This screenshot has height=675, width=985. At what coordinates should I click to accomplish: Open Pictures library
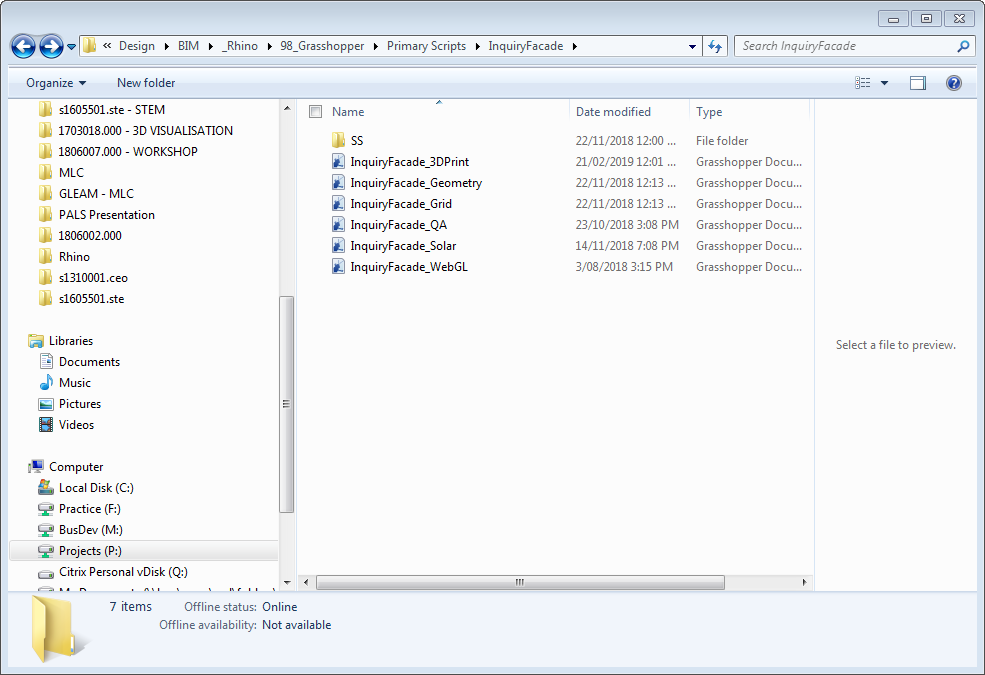80,404
